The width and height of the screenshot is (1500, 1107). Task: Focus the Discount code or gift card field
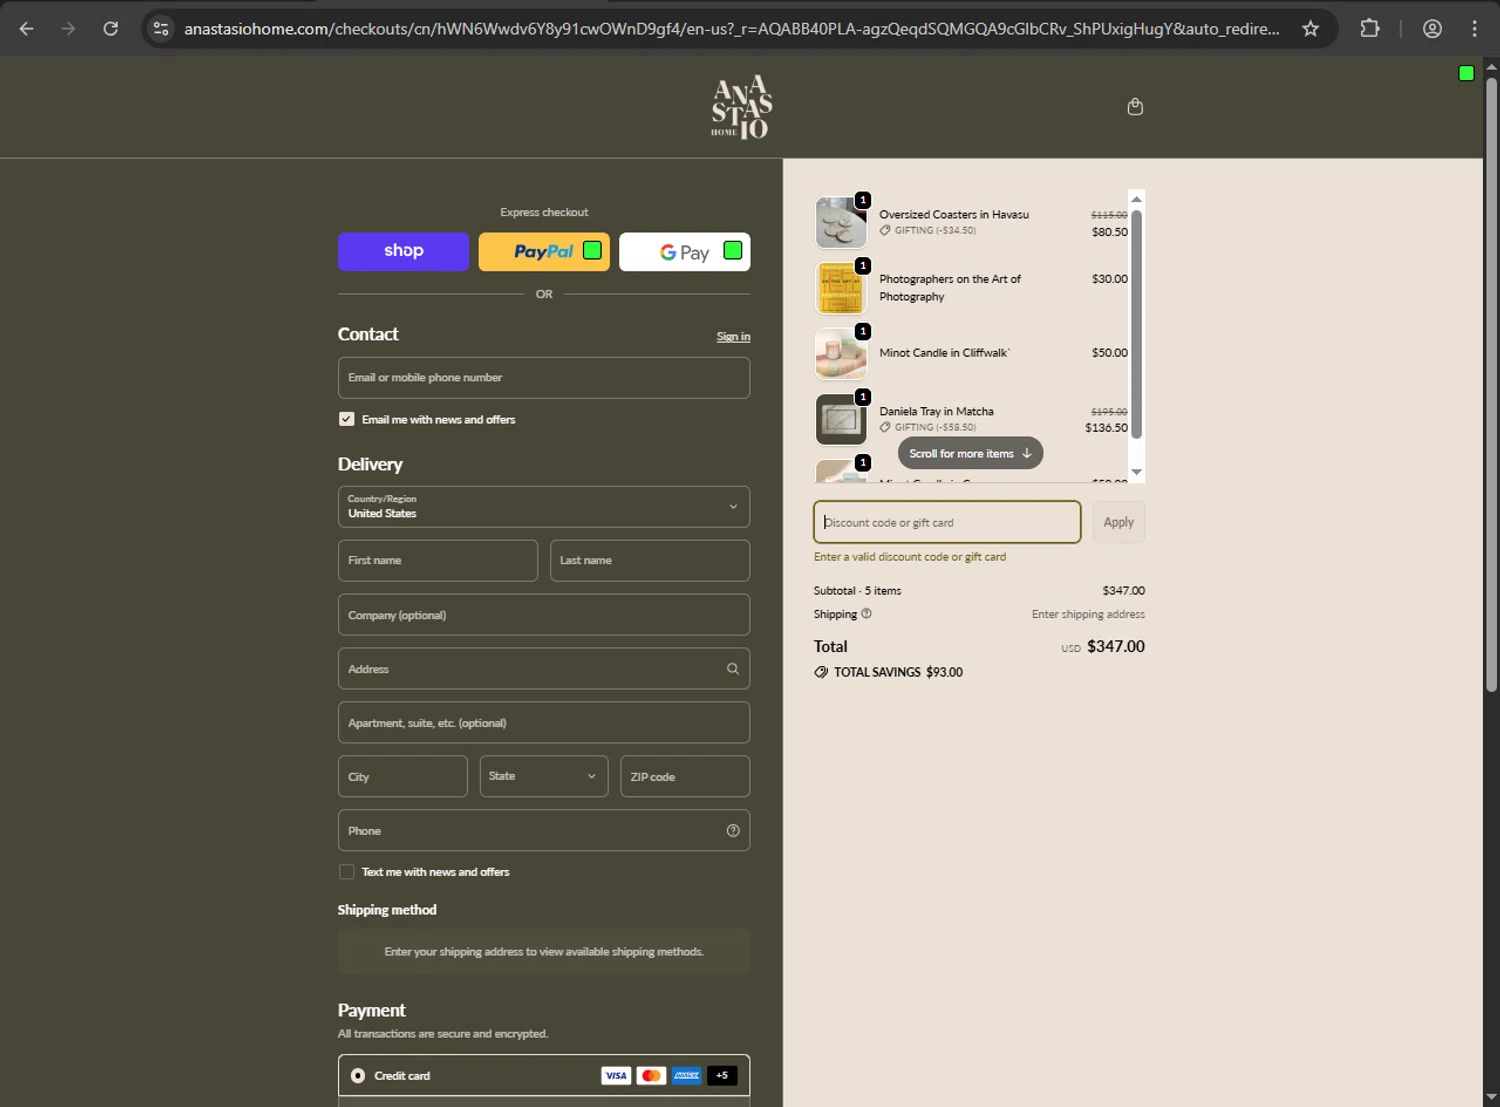click(947, 522)
